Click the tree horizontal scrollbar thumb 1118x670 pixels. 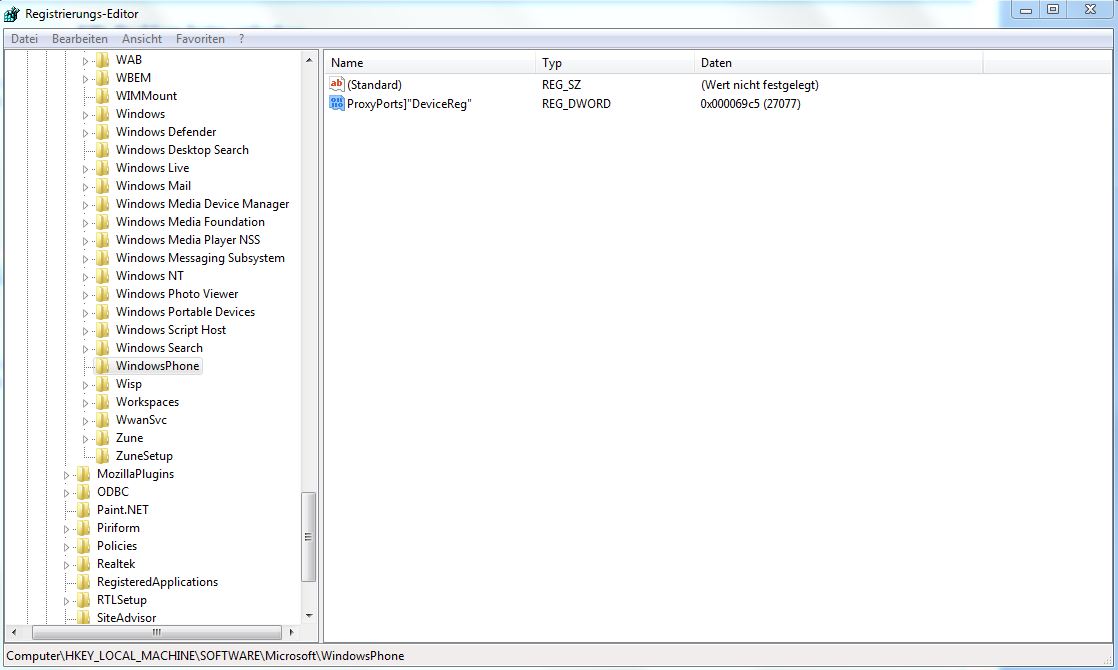point(157,632)
